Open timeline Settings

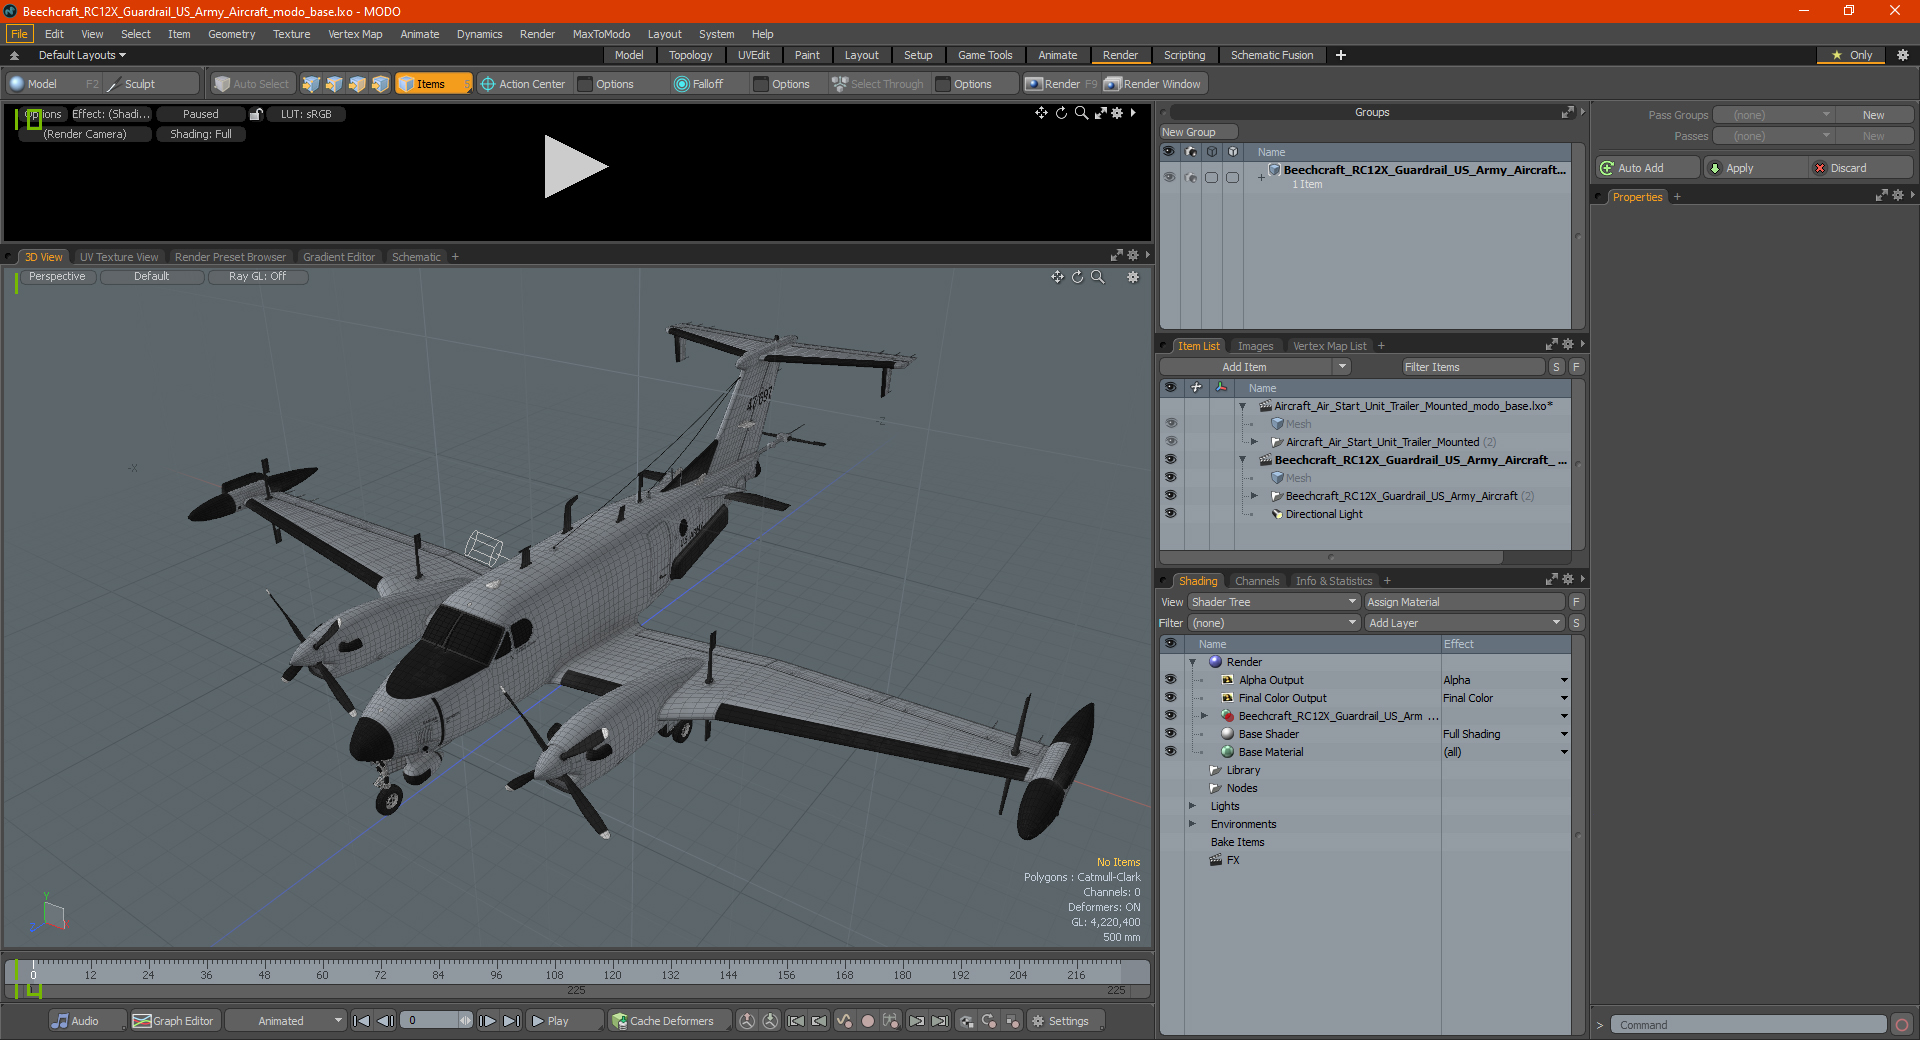(1066, 1021)
